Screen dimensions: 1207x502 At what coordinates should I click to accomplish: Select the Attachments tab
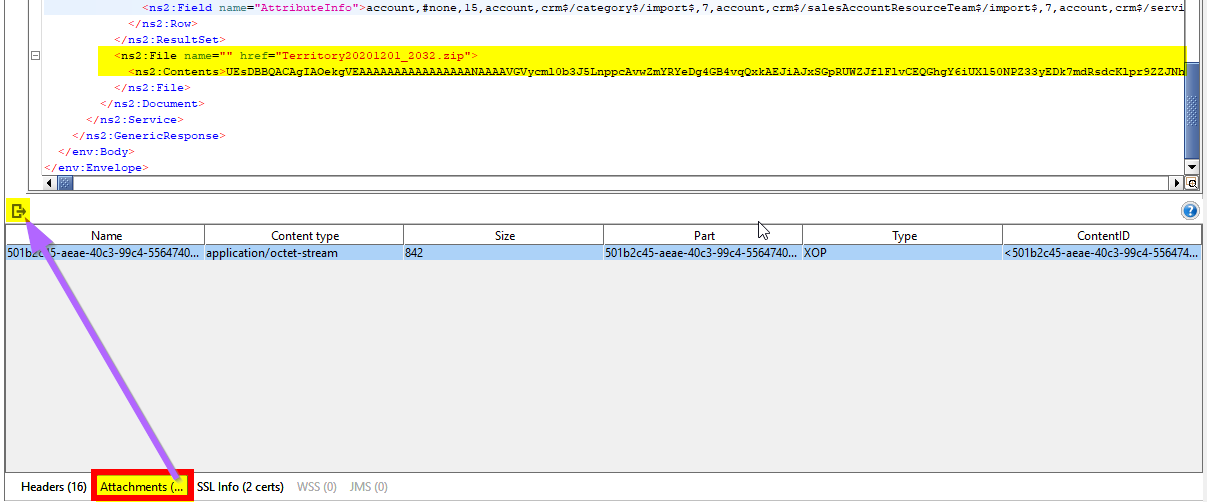[x=141, y=487]
